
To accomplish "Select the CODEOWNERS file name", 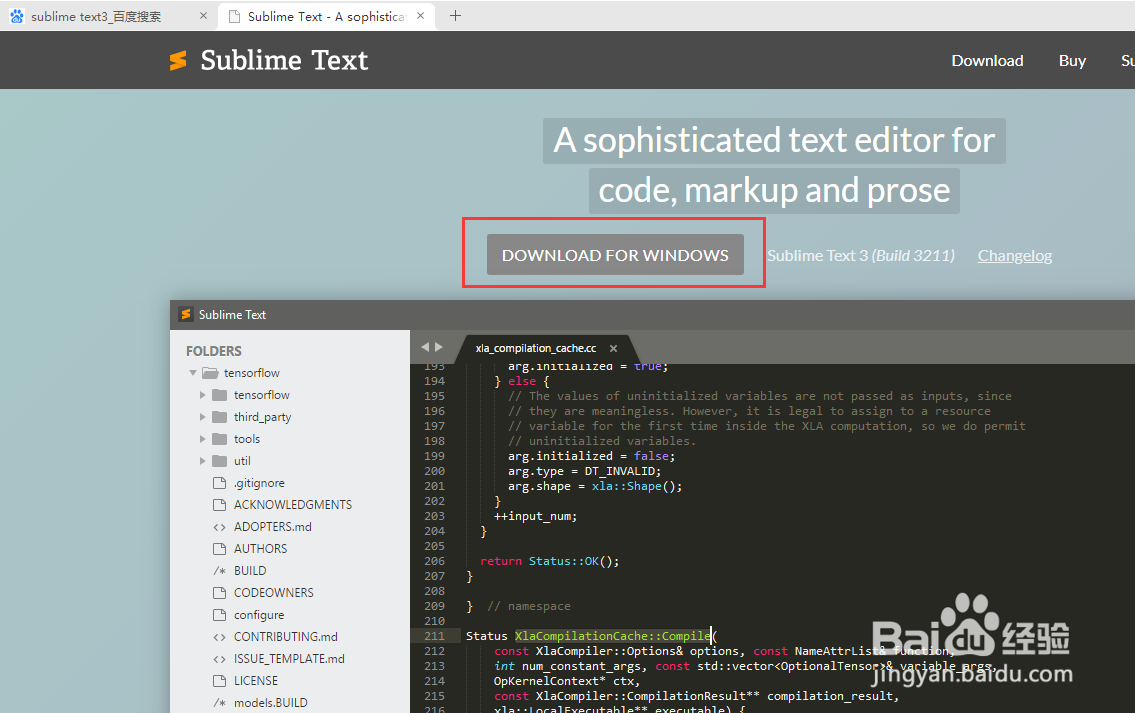I will click(274, 593).
